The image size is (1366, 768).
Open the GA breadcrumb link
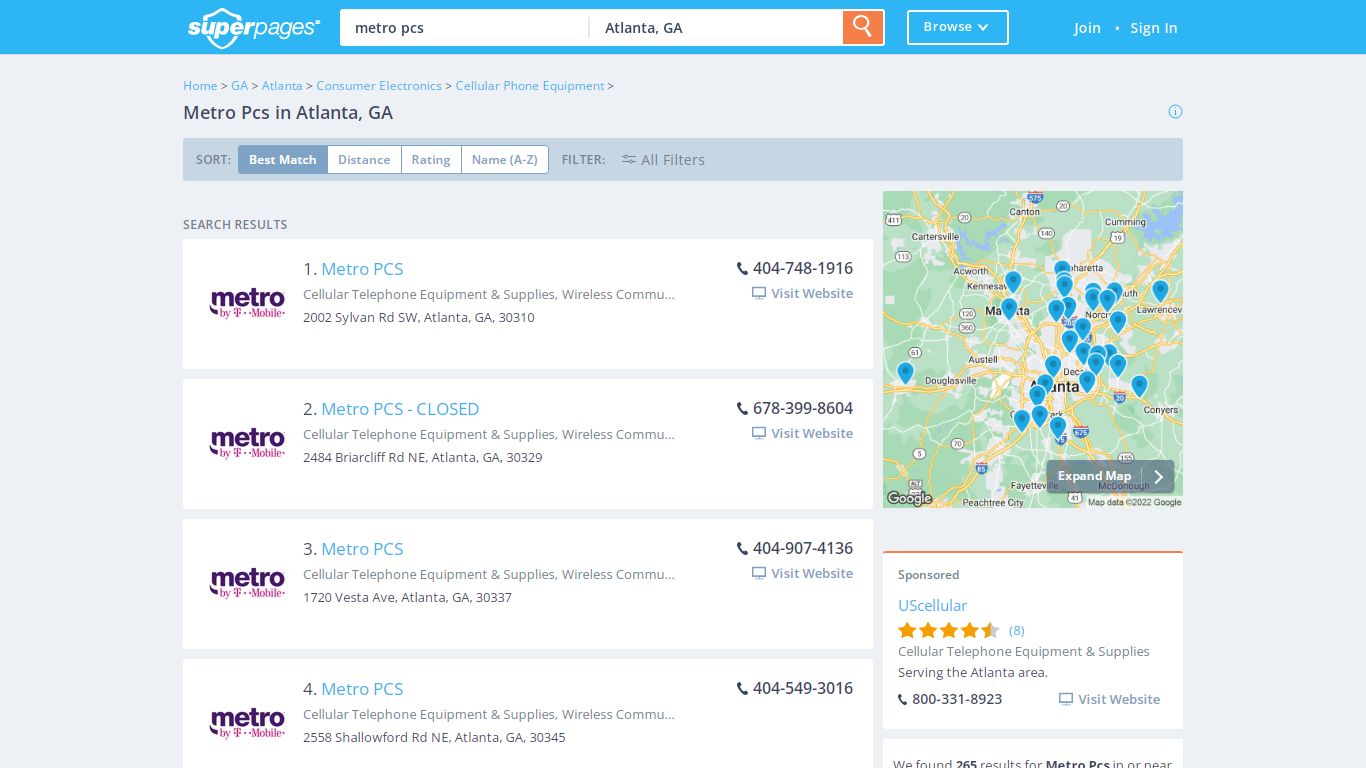click(239, 86)
